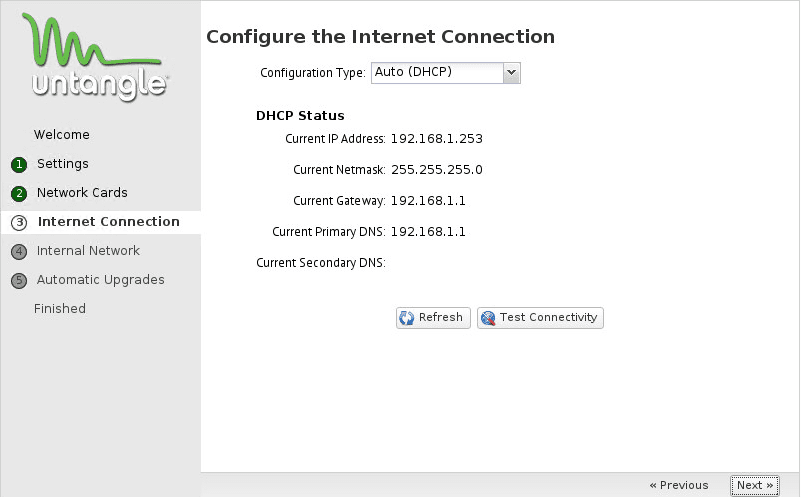Click the step 4 gray circle icon

(x=19, y=251)
